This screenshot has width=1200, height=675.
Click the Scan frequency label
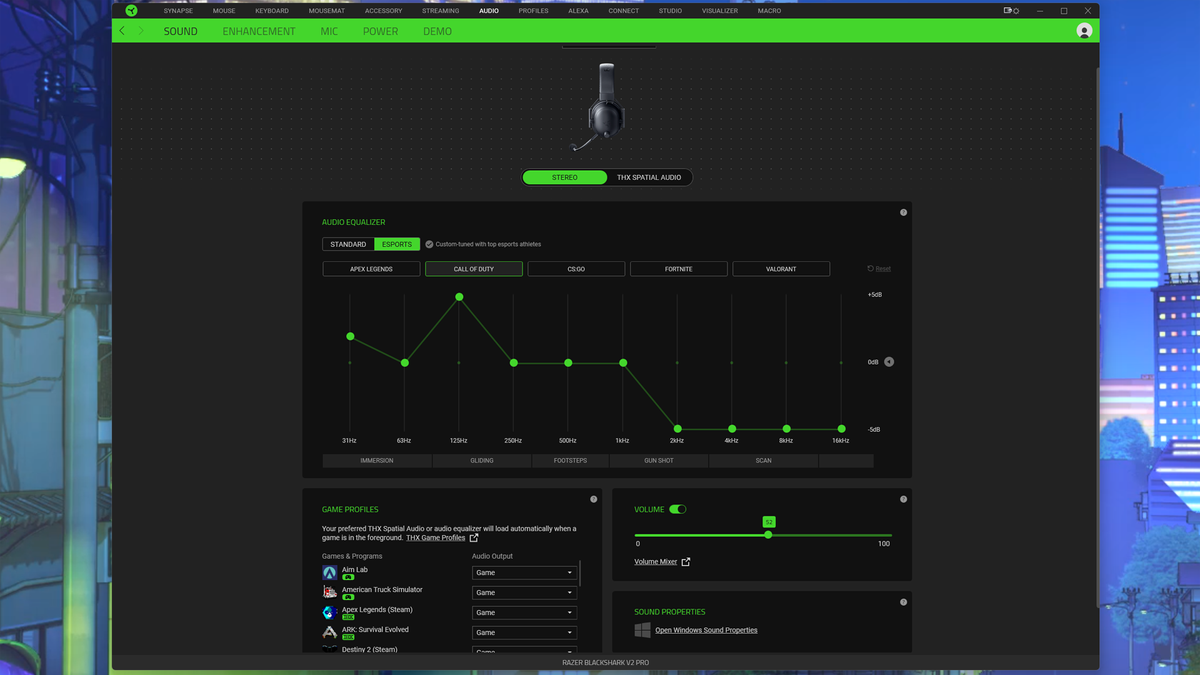[x=764, y=461]
